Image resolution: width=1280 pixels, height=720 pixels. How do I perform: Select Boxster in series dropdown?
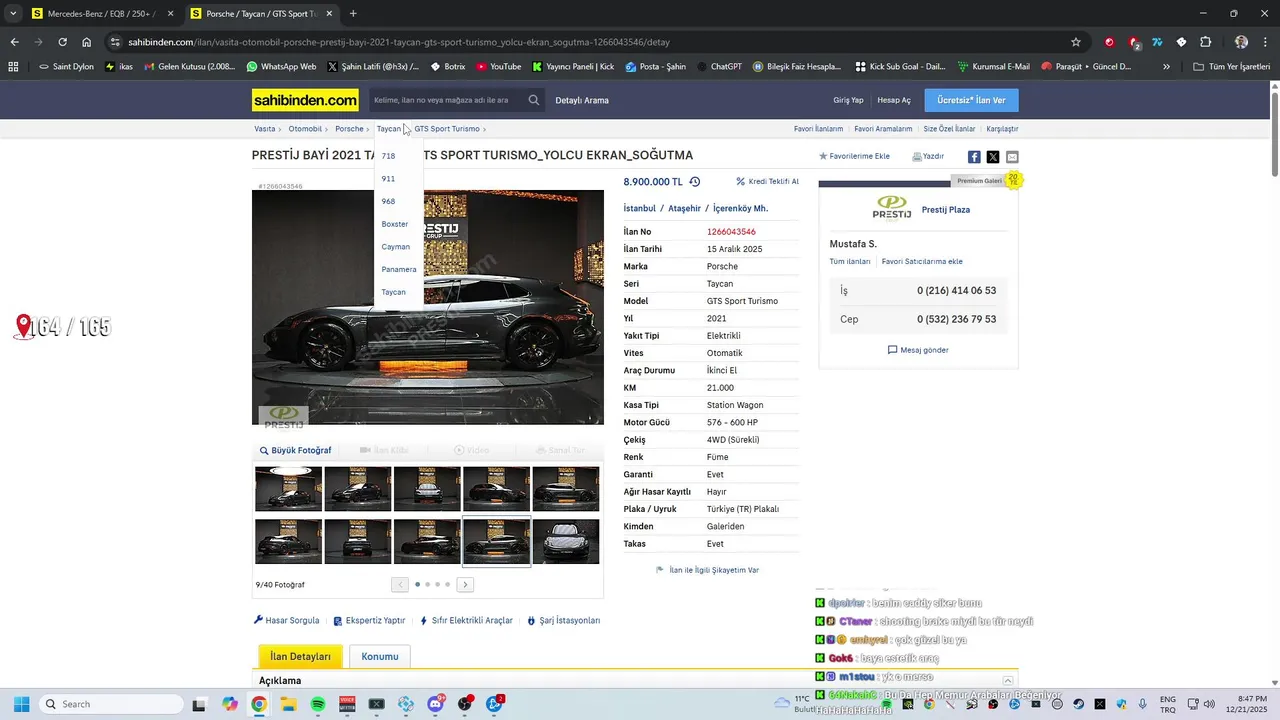(395, 224)
